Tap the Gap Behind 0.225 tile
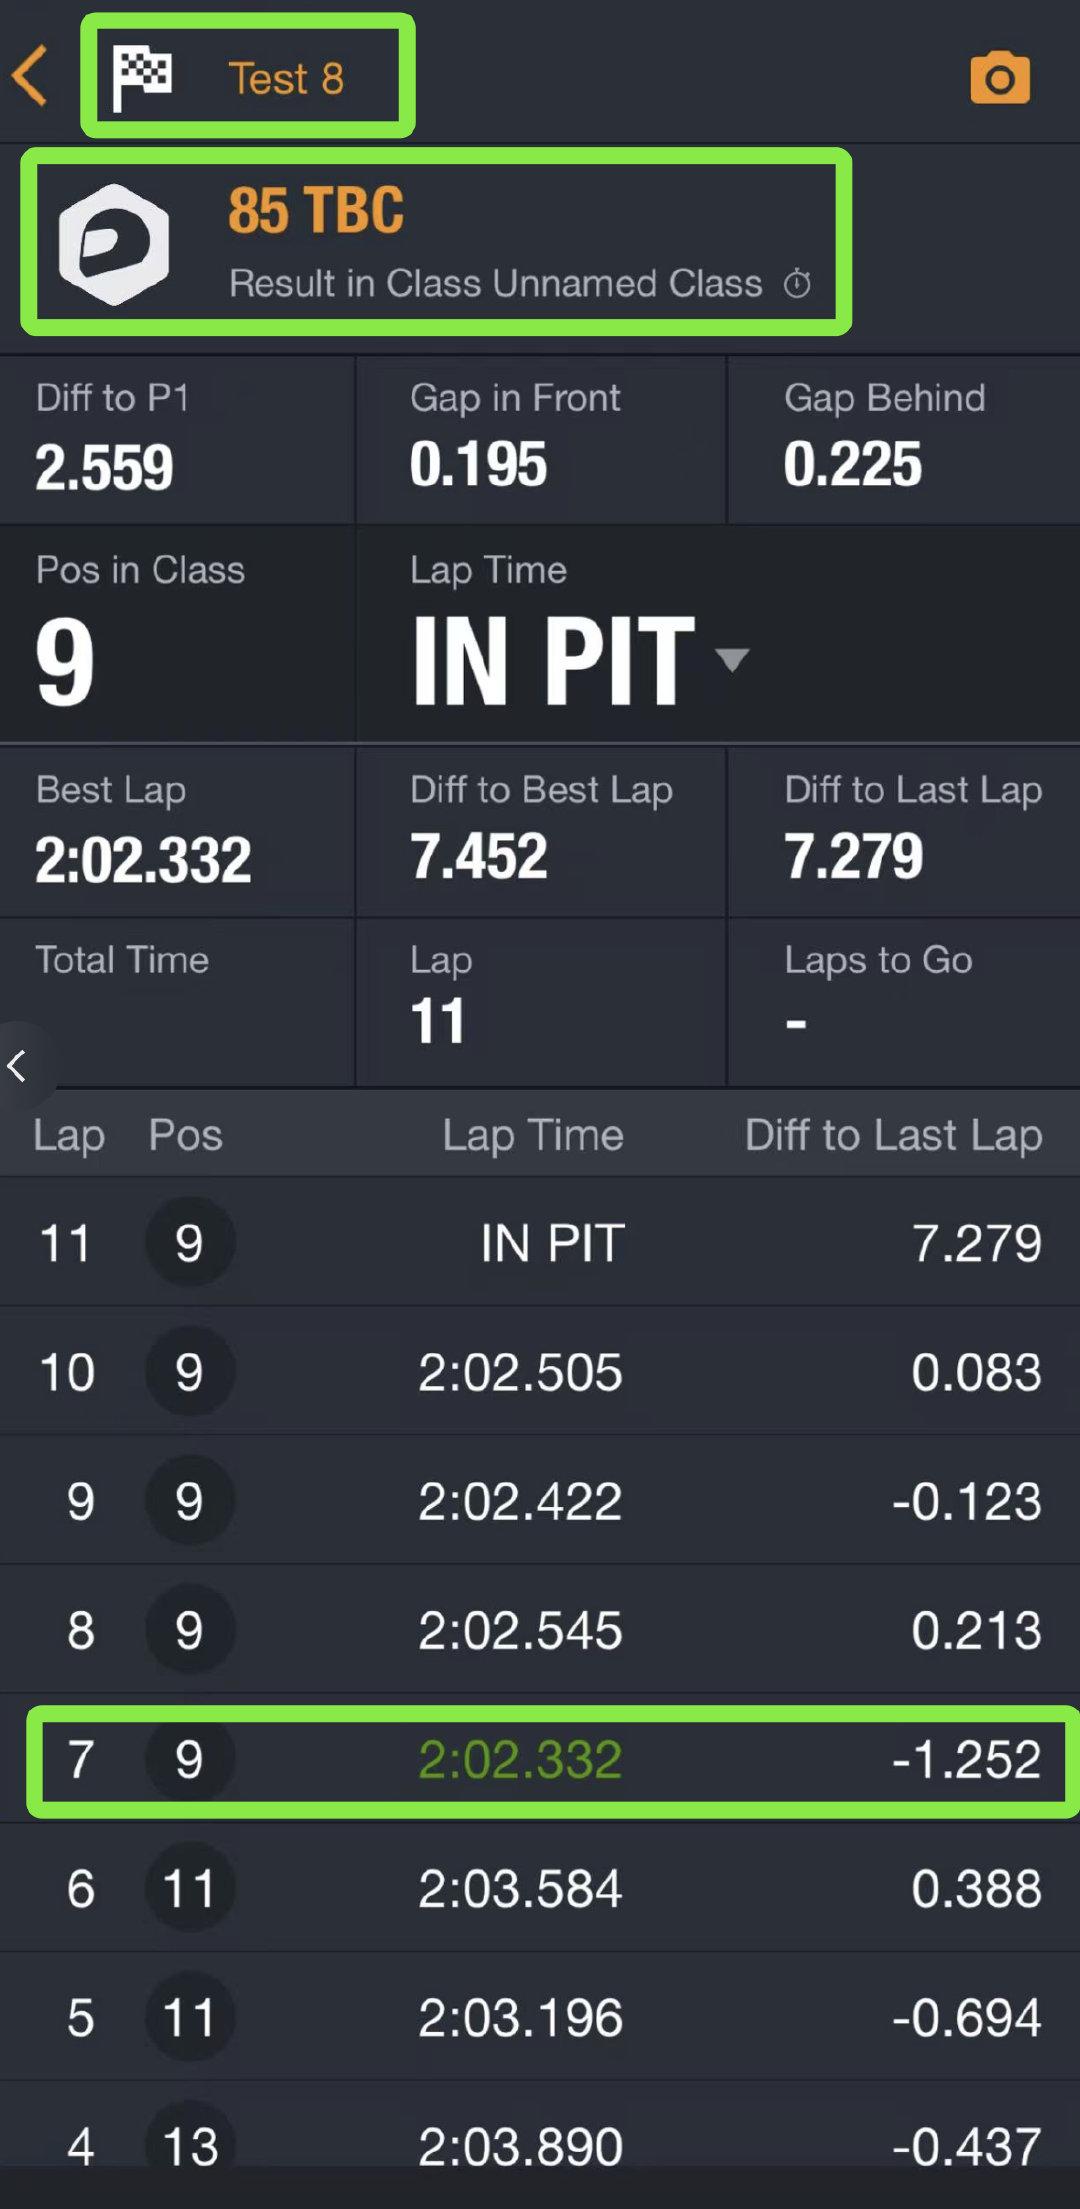Viewport: 1080px width, 2209px height. click(904, 440)
